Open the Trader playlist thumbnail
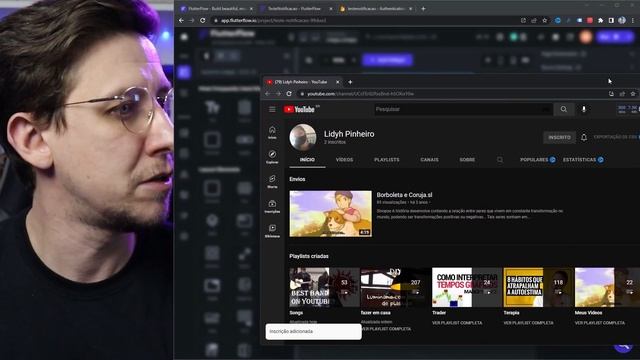This screenshot has width=640, height=360. click(x=467, y=287)
